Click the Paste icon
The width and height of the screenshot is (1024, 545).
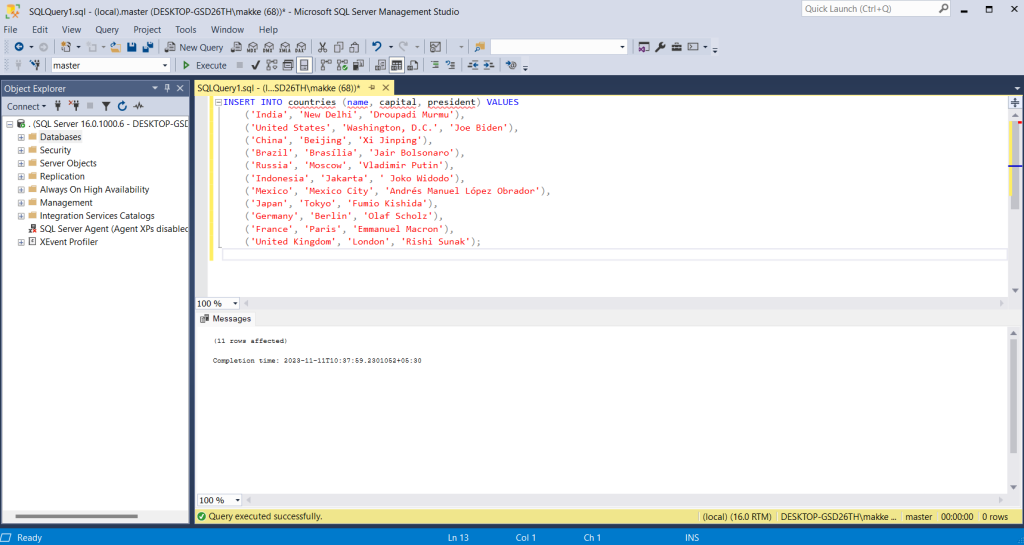pyautogui.click(x=354, y=47)
